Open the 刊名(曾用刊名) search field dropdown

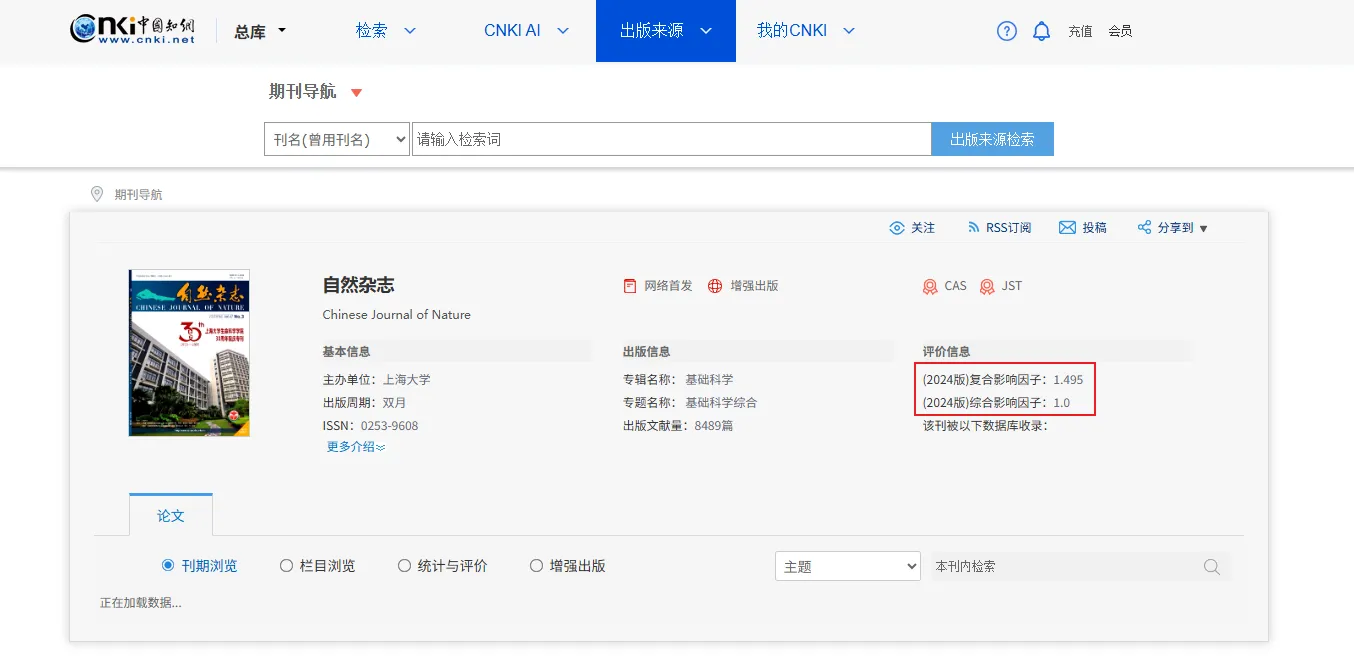coord(337,140)
